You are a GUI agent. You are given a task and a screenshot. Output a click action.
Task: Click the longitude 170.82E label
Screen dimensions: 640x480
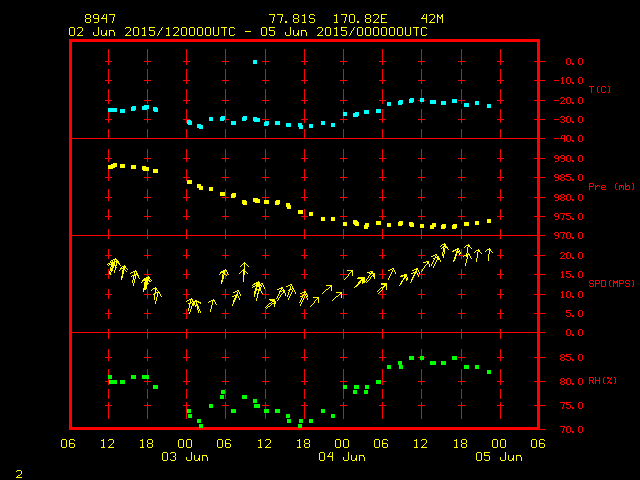(360, 19)
